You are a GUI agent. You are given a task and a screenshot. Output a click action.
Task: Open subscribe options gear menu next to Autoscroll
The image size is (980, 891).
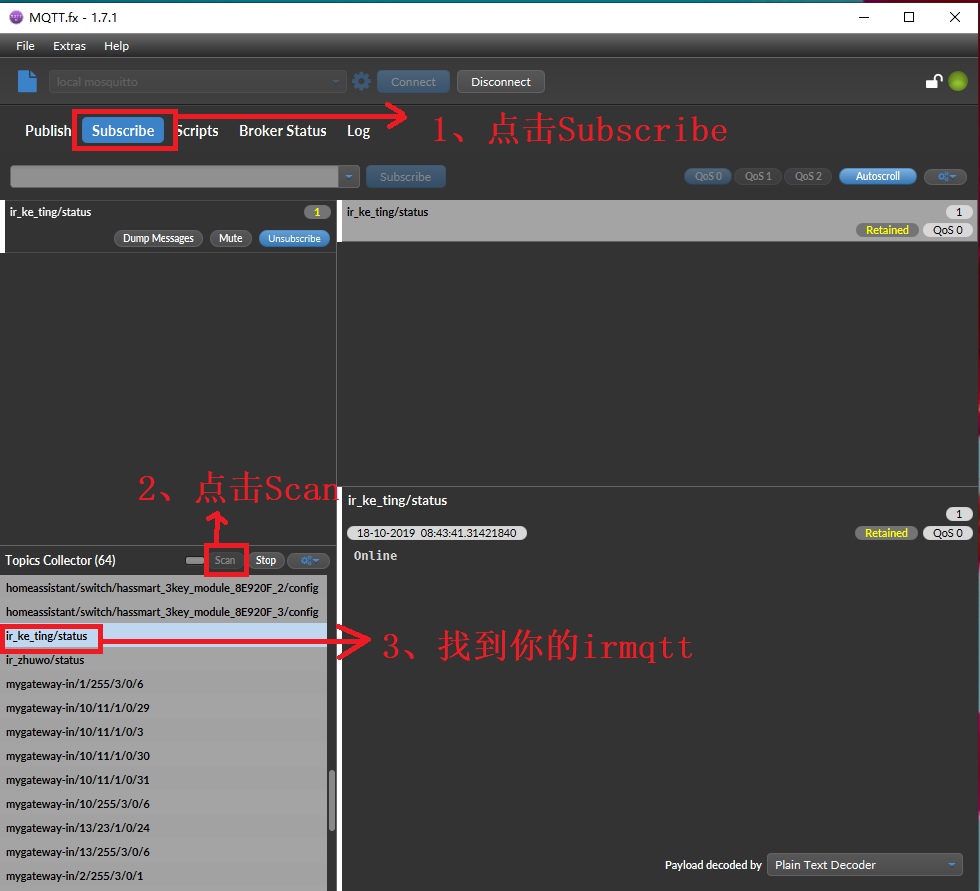pyautogui.click(x=946, y=177)
